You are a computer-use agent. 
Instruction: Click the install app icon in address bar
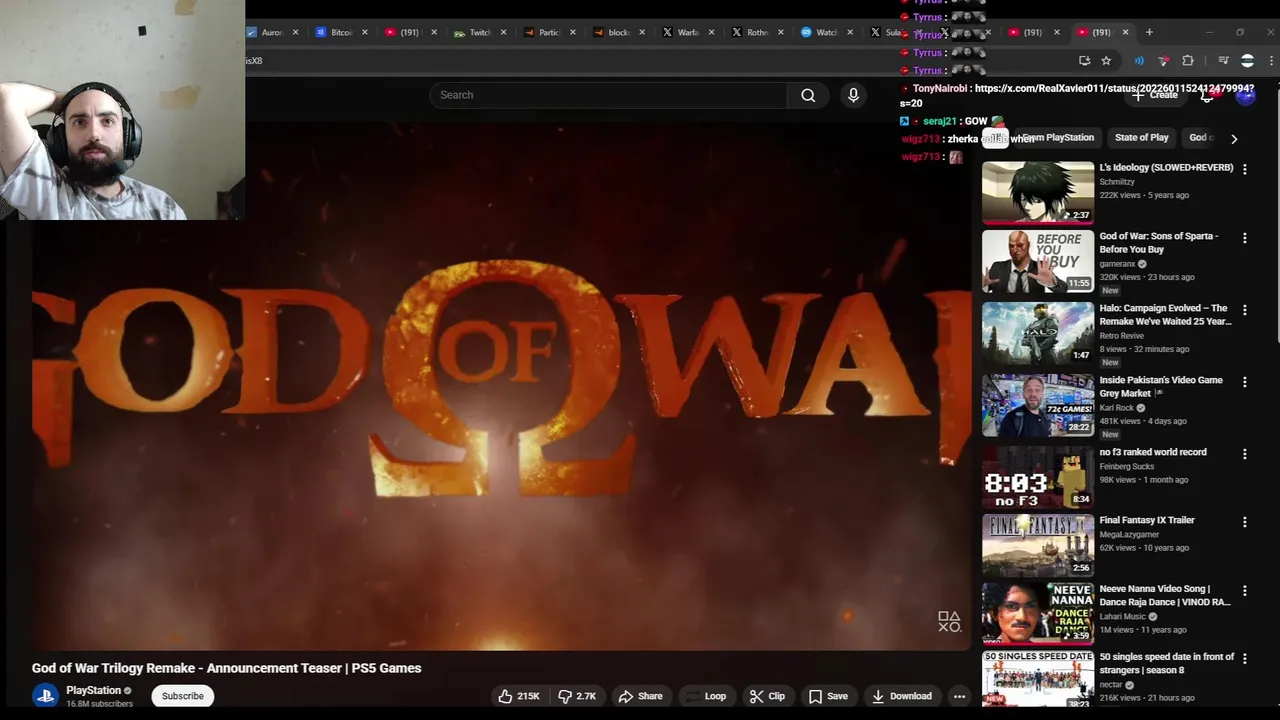coord(1084,61)
